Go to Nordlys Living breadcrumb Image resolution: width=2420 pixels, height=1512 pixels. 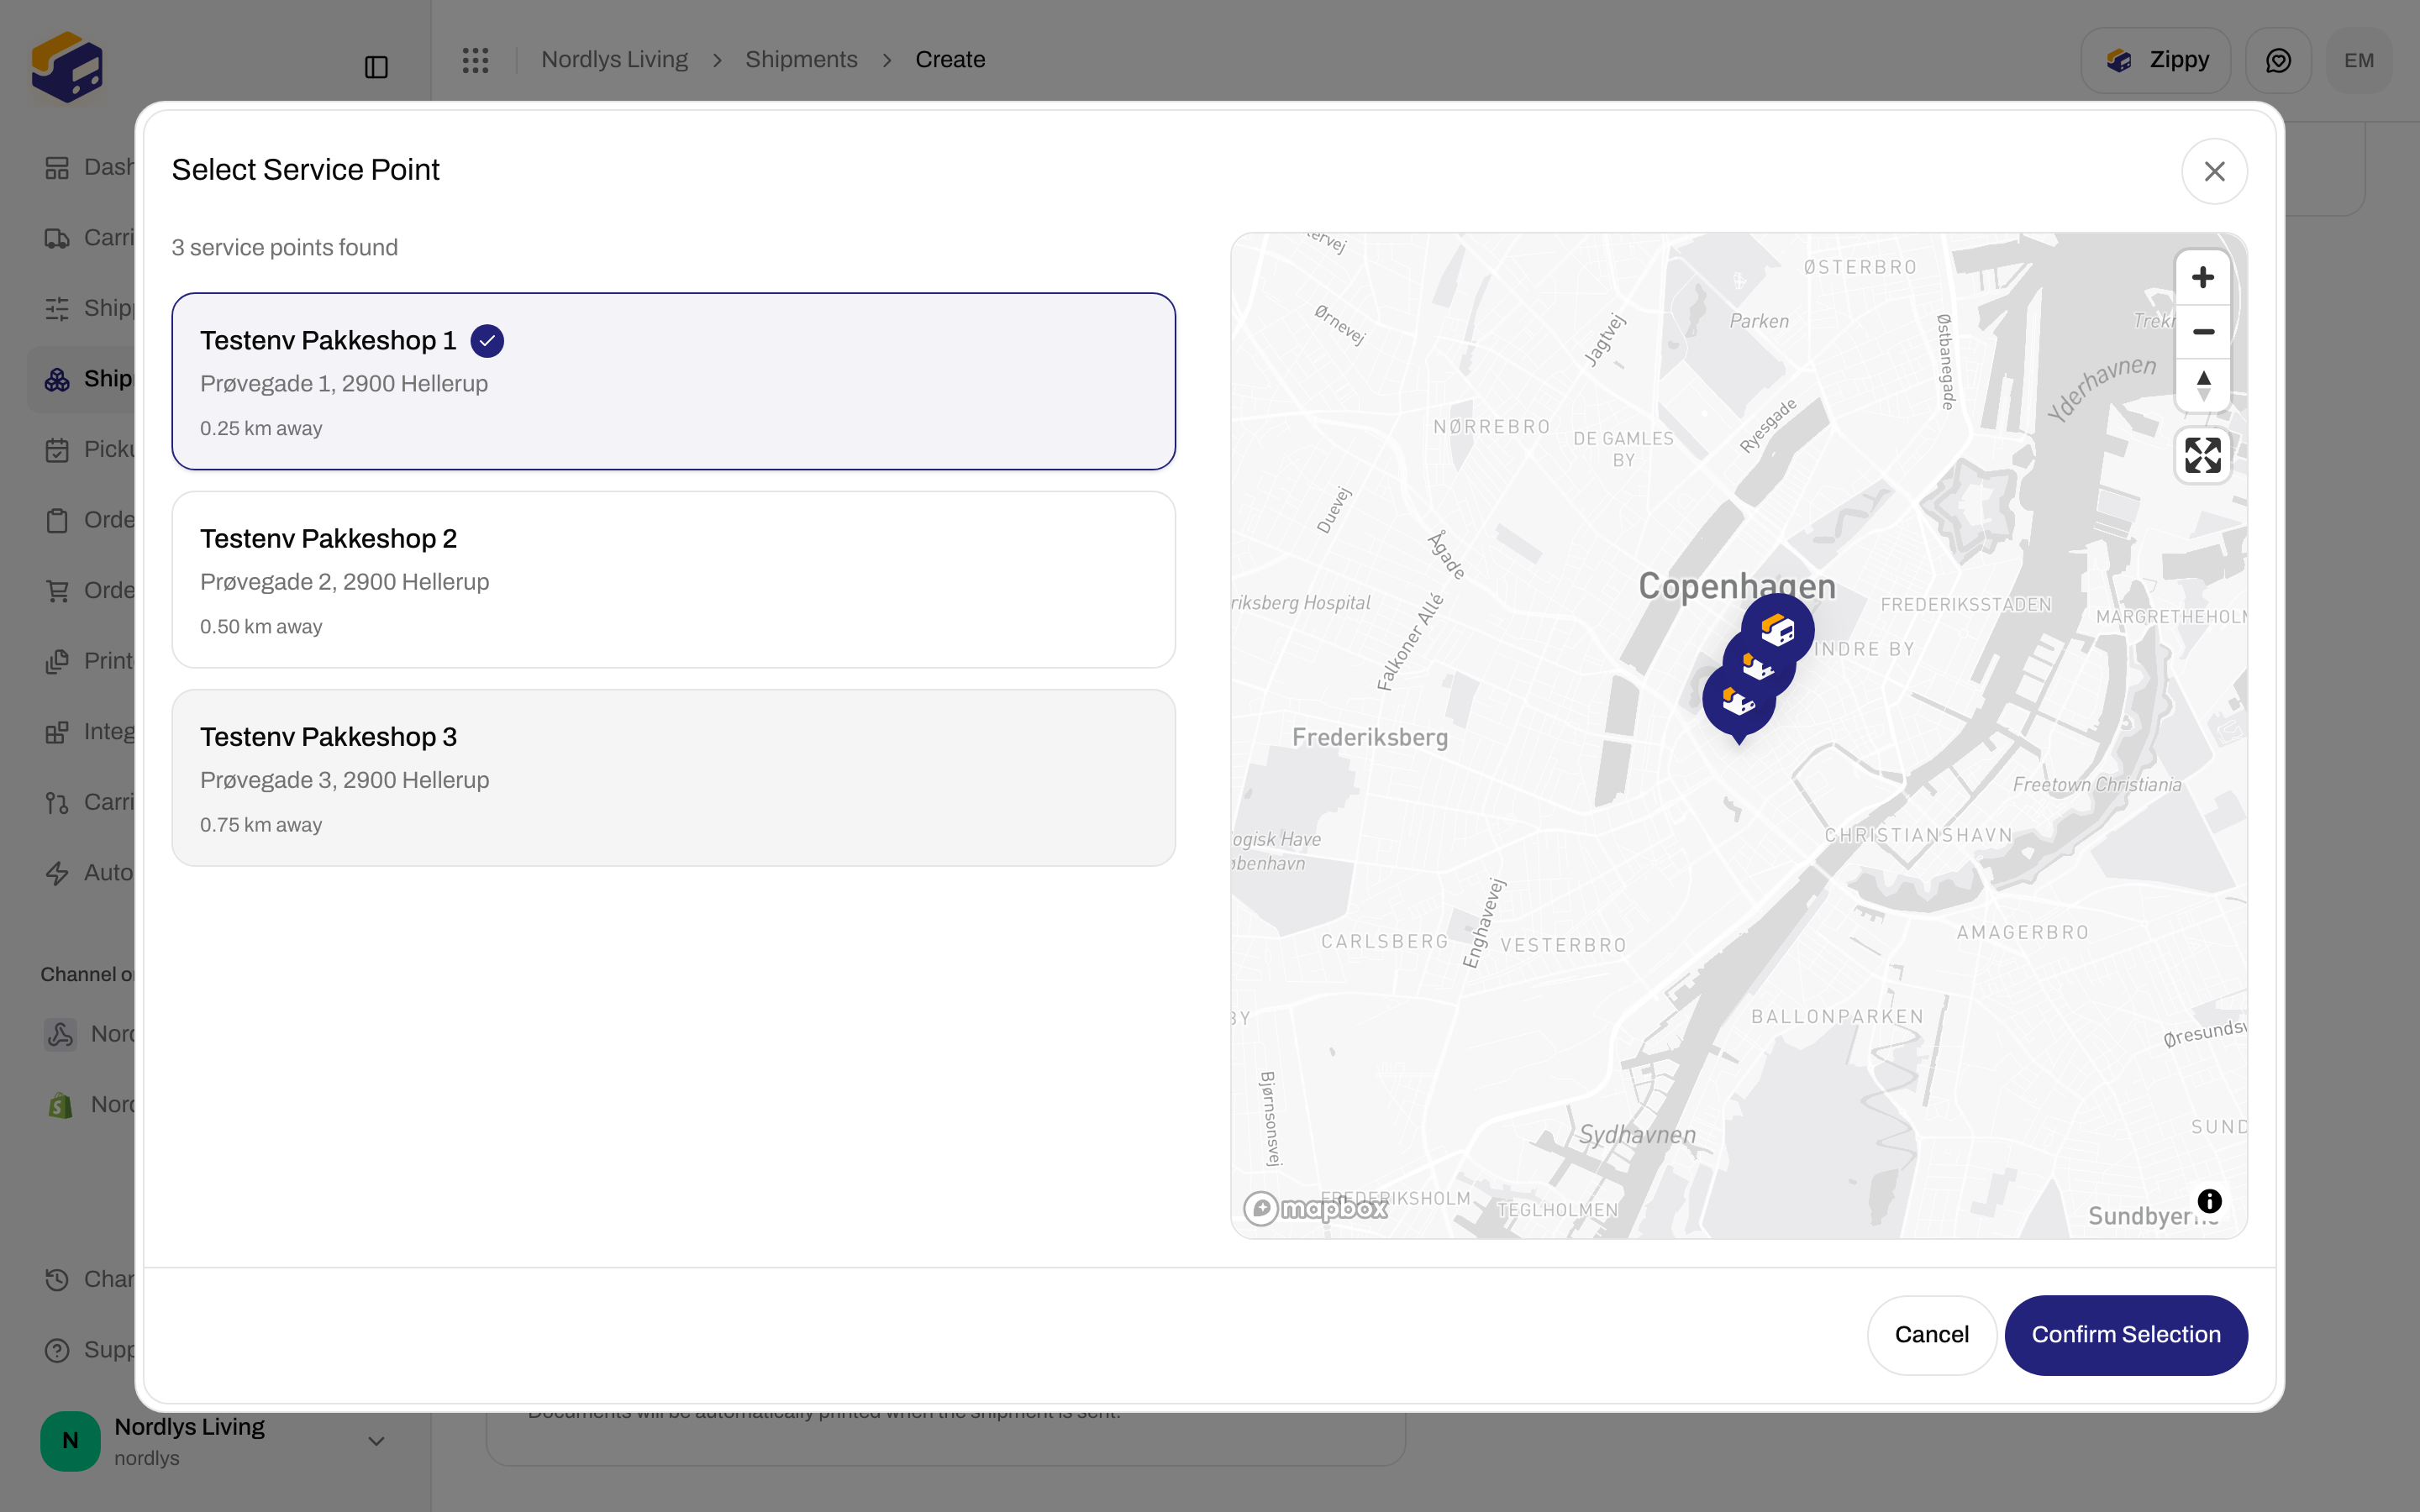click(614, 60)
